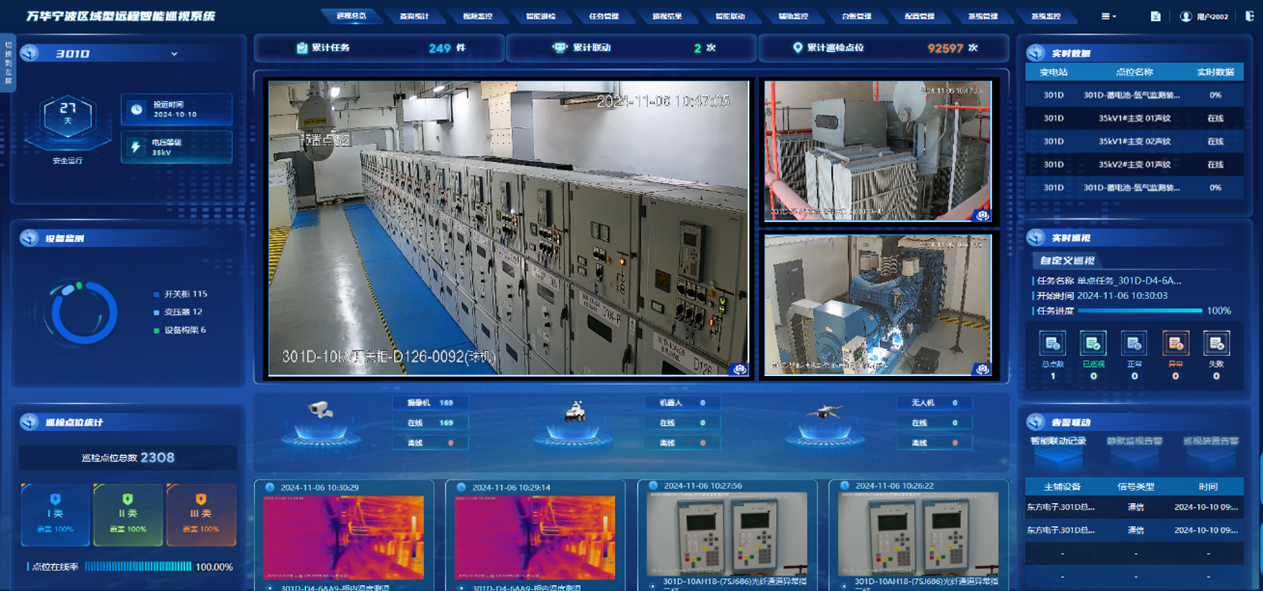1263x591 pixels.
Task: Click the 失败 failed count icon
Action: (x=1216, y=344)
